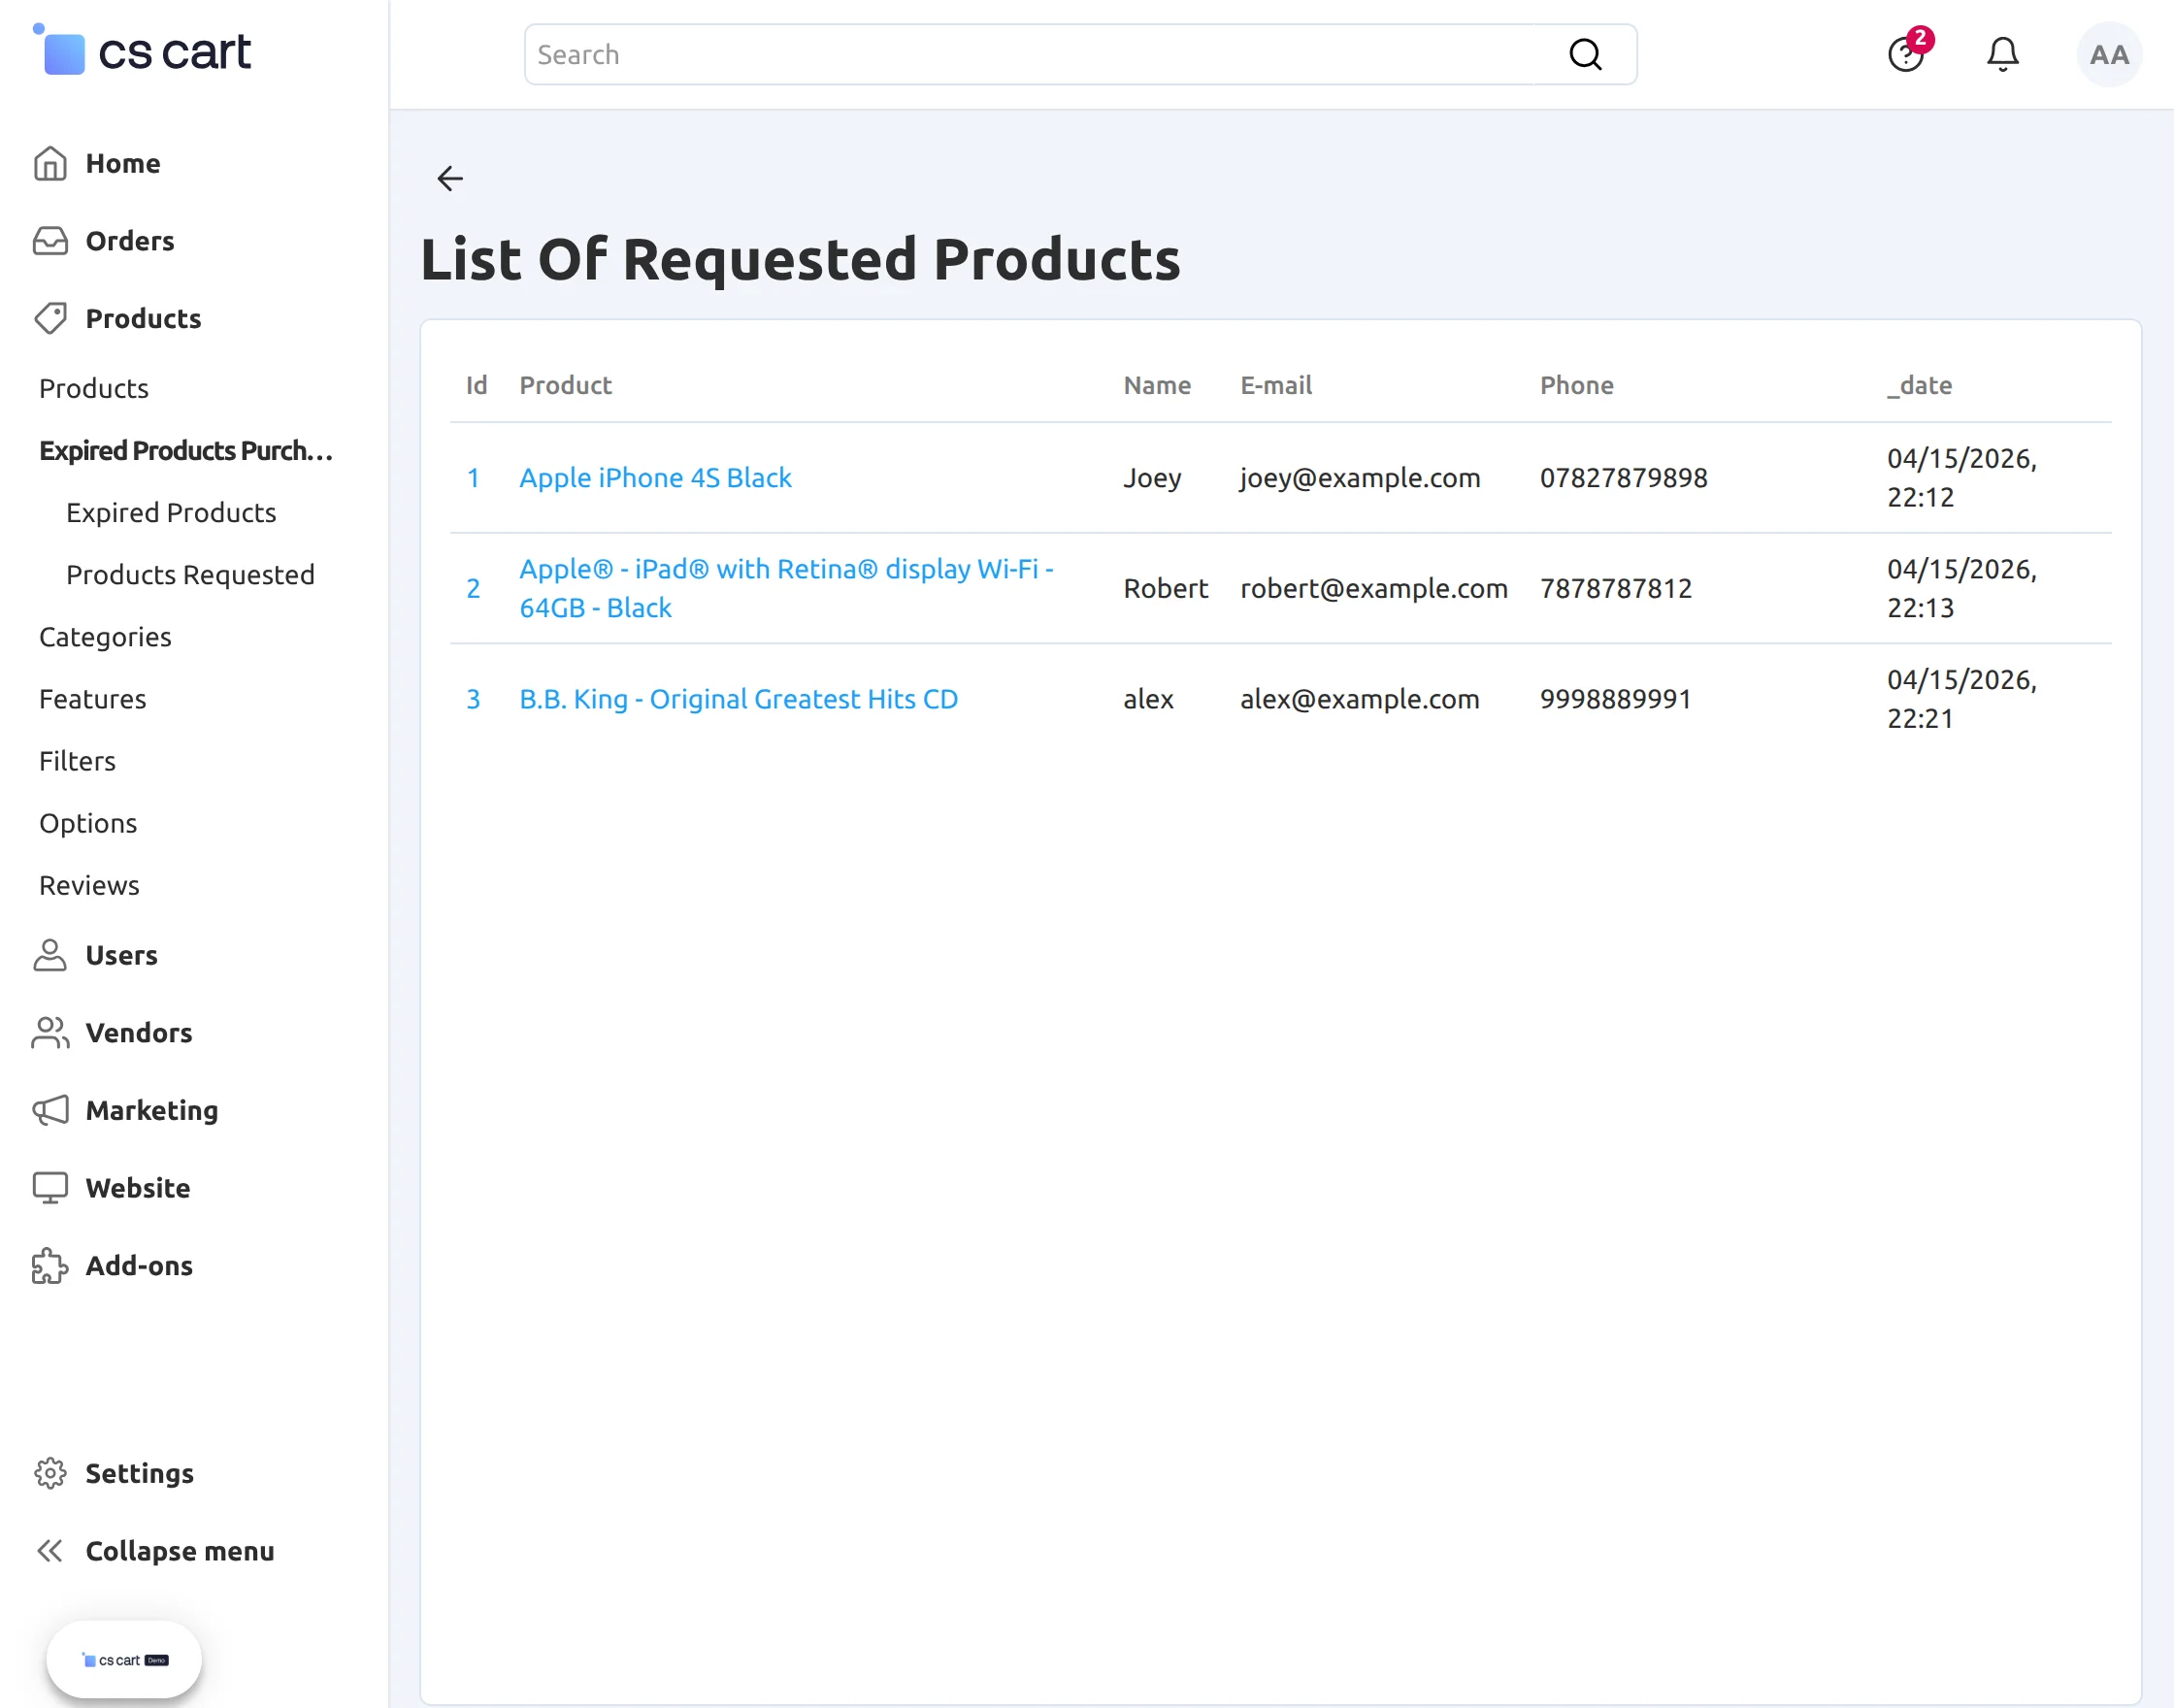The width and height of the screenshot is (2174, 1708).
Task: Click the Add-ons puzzle icon
Action: tap(50, 1265)
